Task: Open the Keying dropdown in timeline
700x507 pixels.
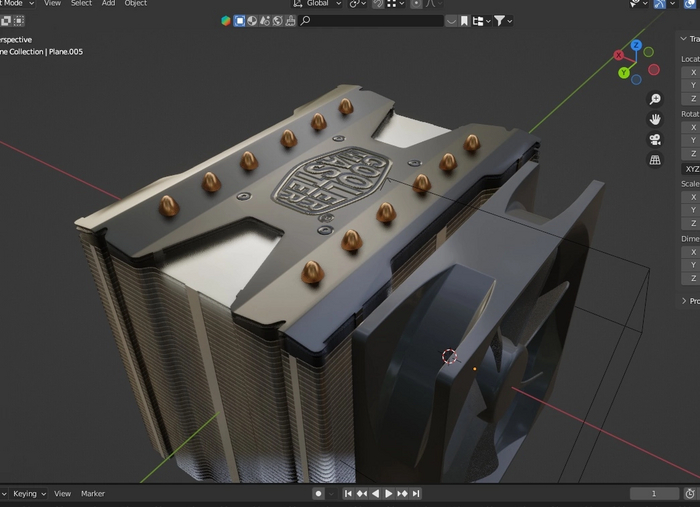Action: tap(27, 494)
